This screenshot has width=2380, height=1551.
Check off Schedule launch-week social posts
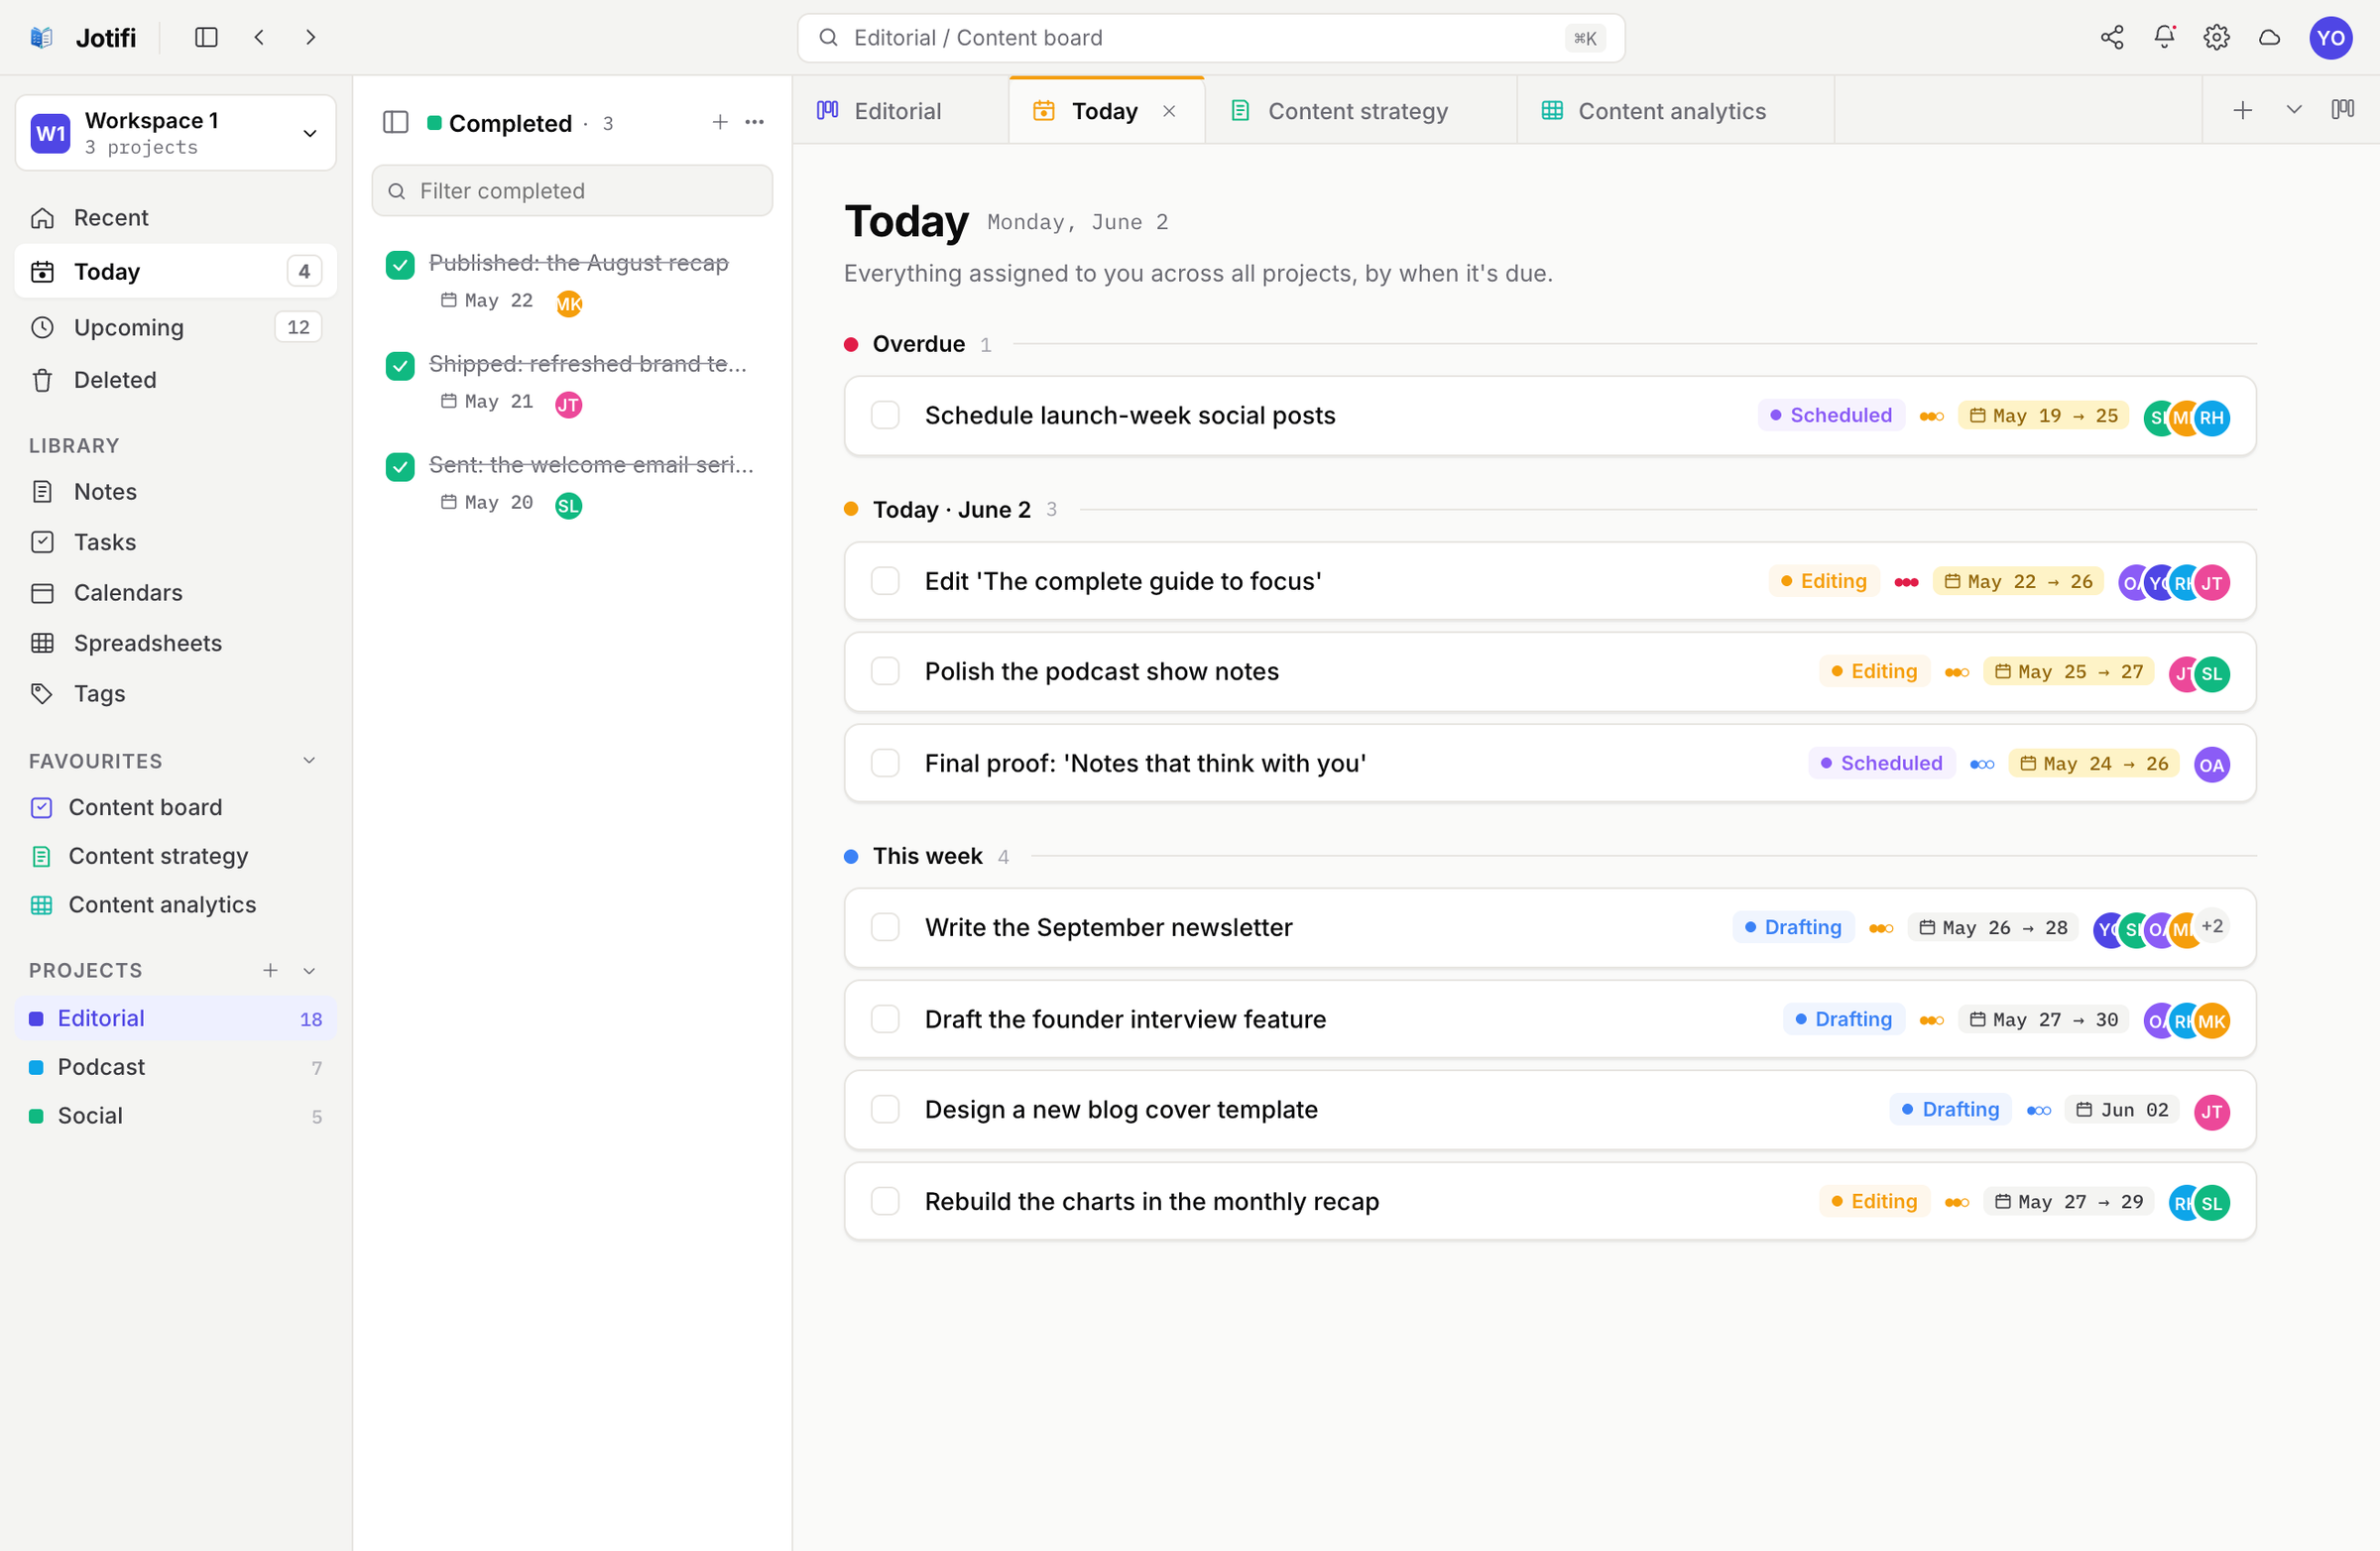coord(885,415)
